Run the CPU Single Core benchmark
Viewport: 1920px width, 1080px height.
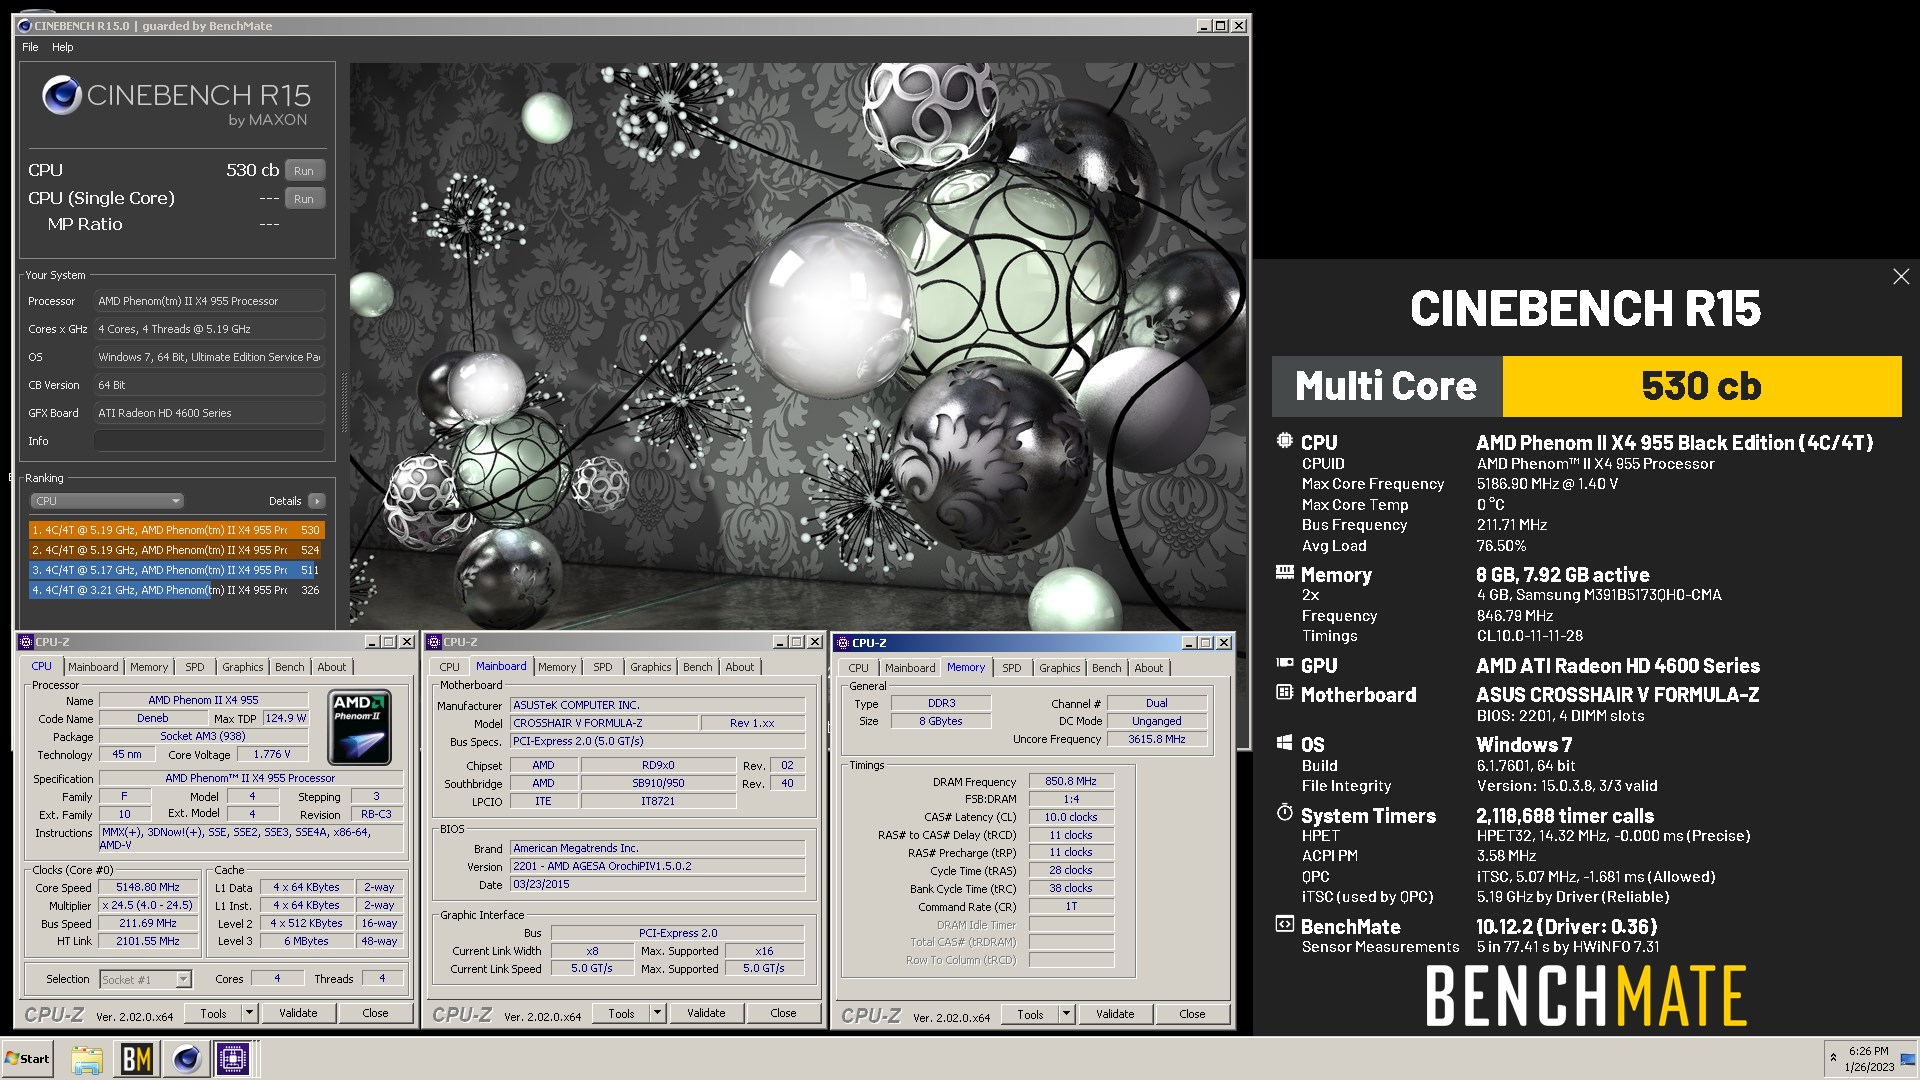pyautogui.click(x=305, y=199)
